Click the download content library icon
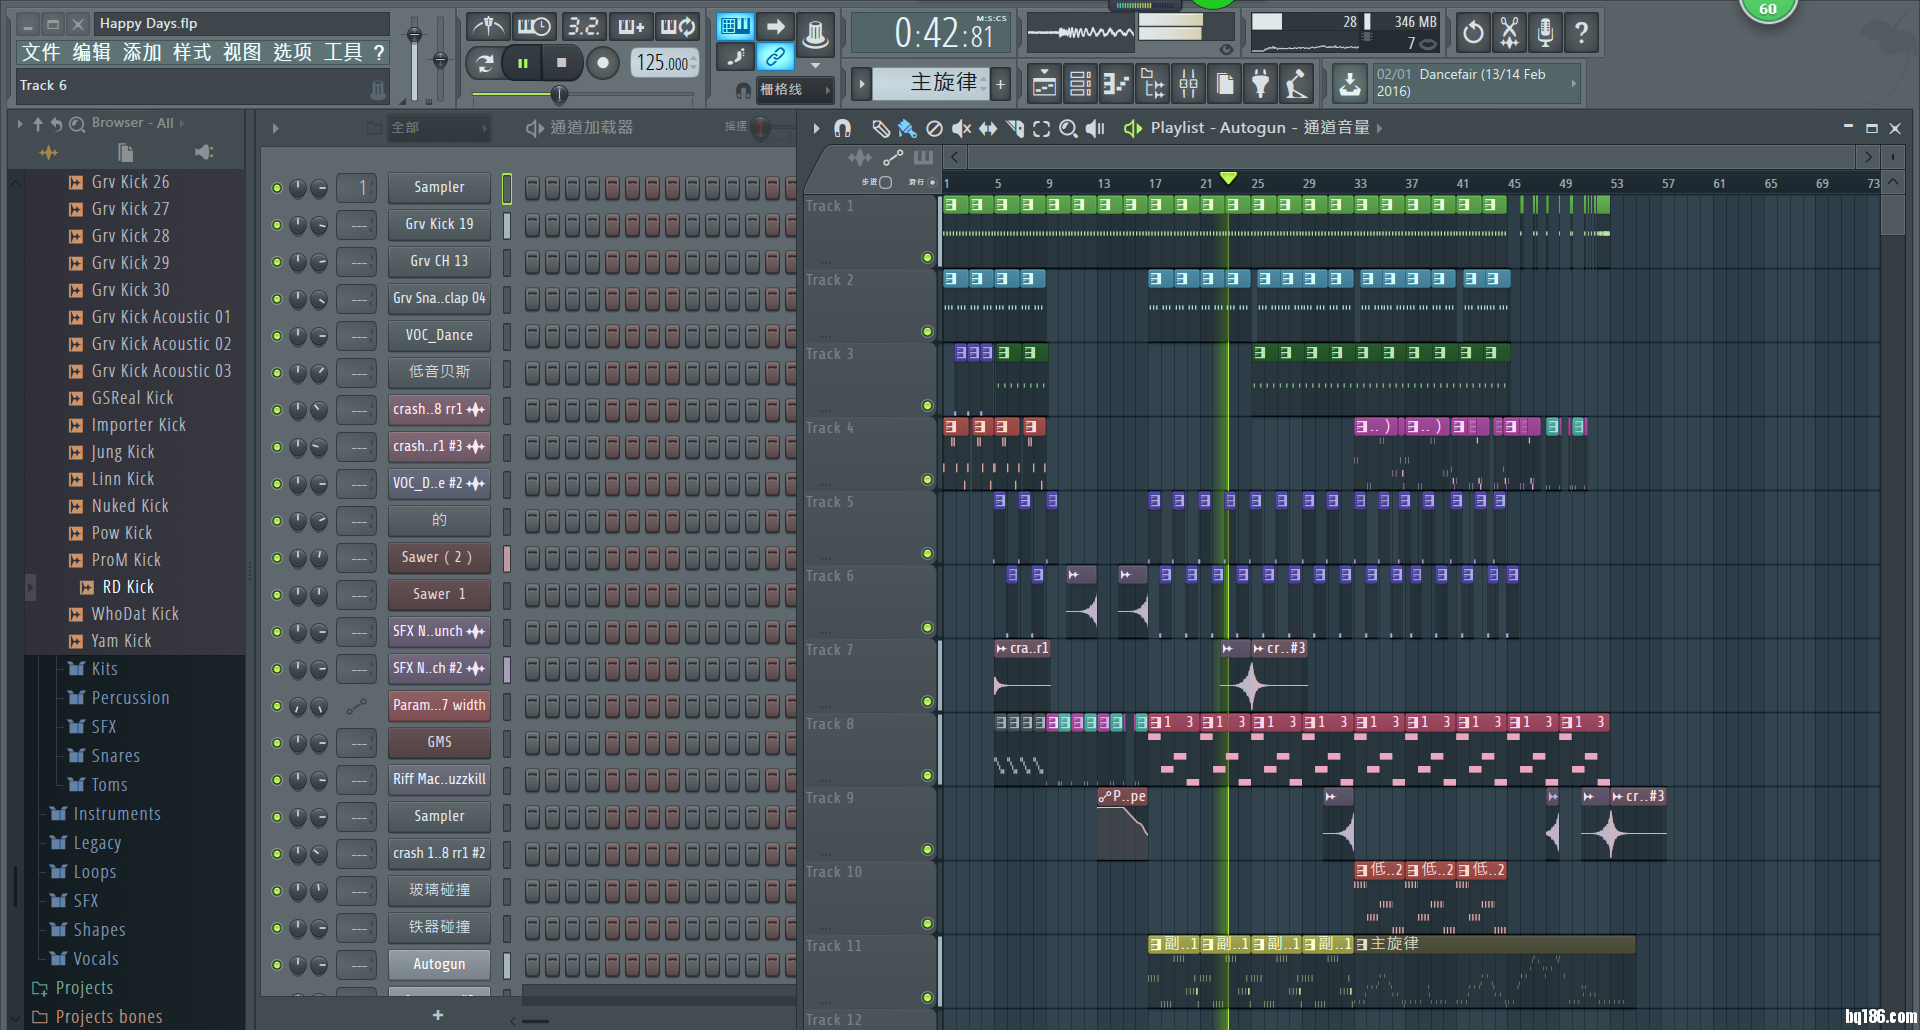The width and height of the screenshot is (1920, 1030). tap(1350, 84)
